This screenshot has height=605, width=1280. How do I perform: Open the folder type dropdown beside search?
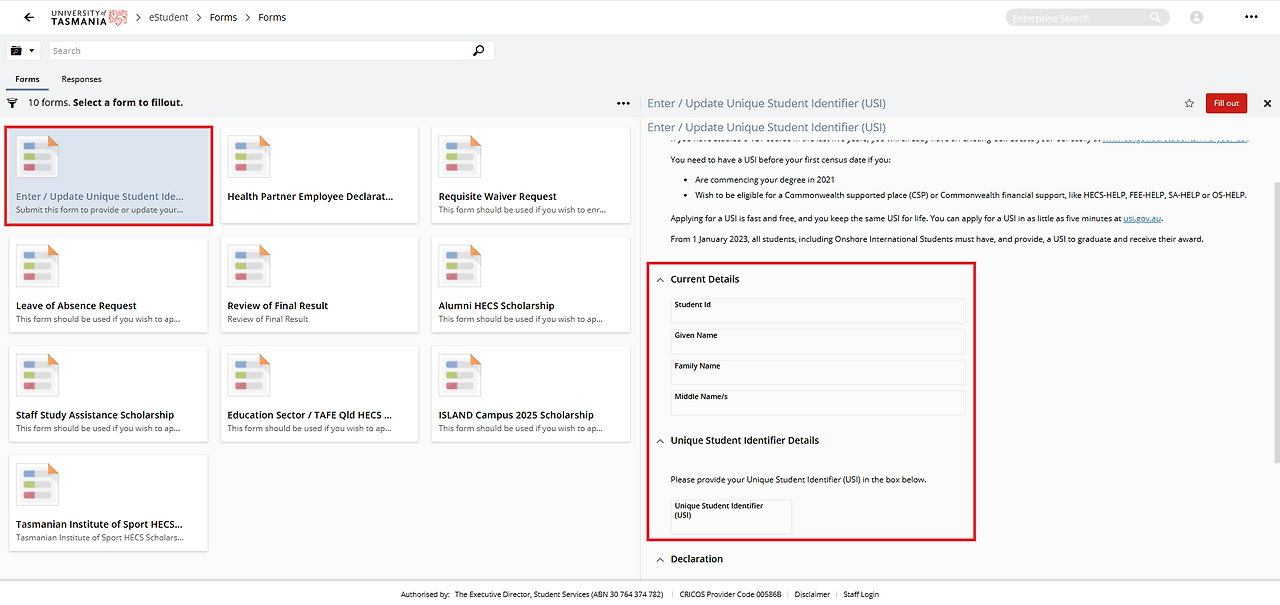pyautogui.click(x=22, y=51)
